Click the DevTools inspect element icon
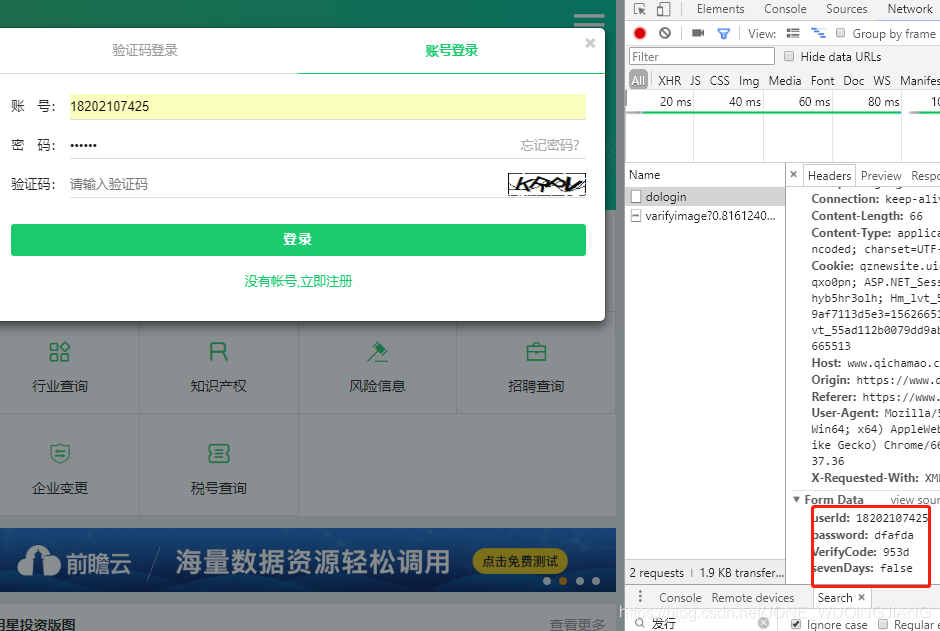 tap(640, 9)
